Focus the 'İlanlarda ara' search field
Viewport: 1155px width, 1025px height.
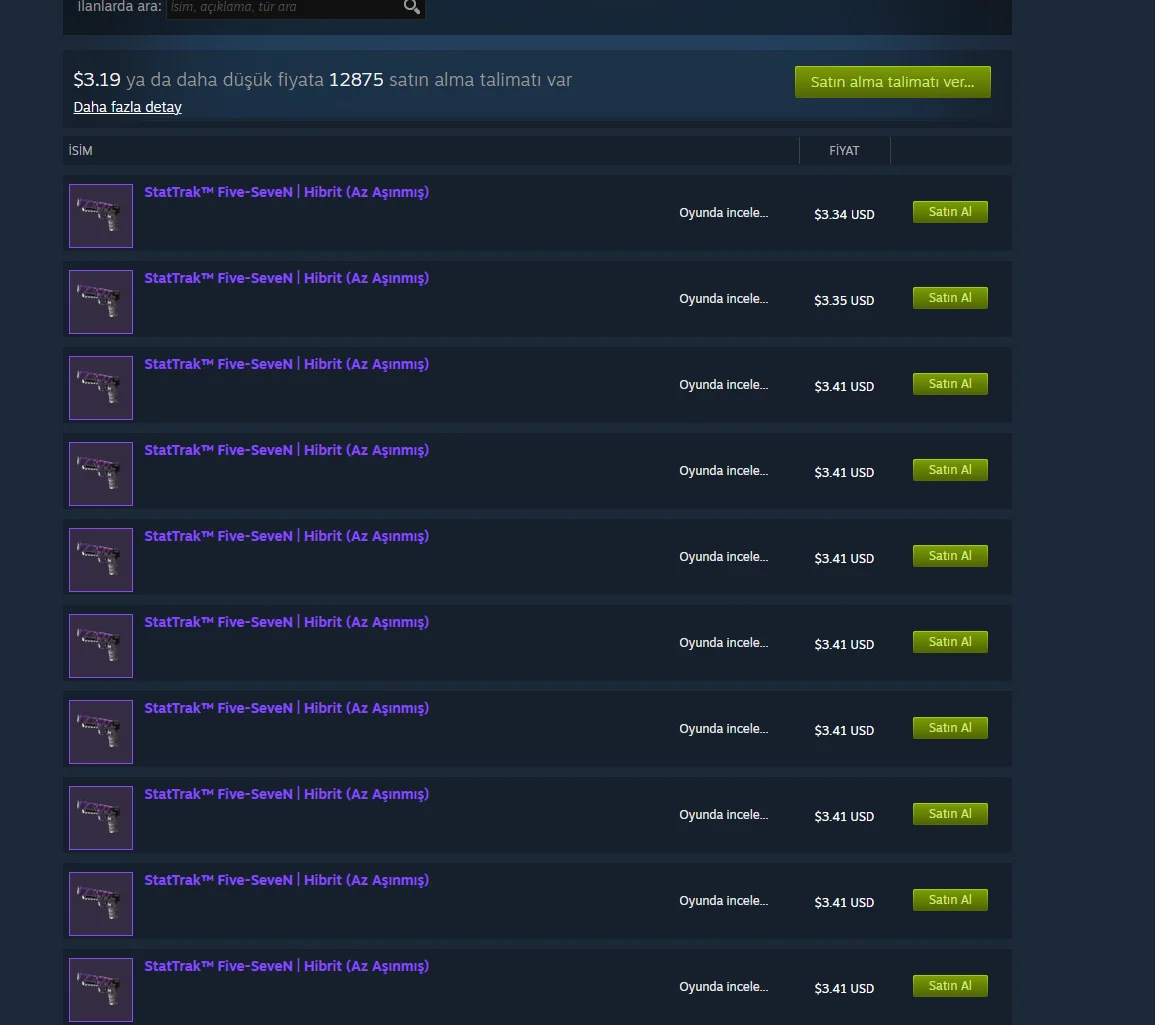click(x=284, y=7)
